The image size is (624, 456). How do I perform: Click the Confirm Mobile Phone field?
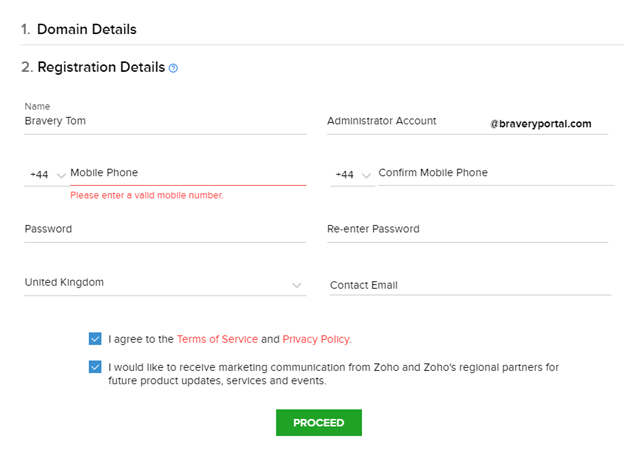point(492,173)
